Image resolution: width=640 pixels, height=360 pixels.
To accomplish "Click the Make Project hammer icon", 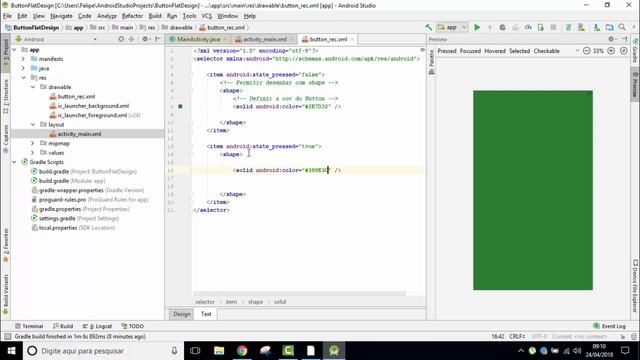I will 429,27.
